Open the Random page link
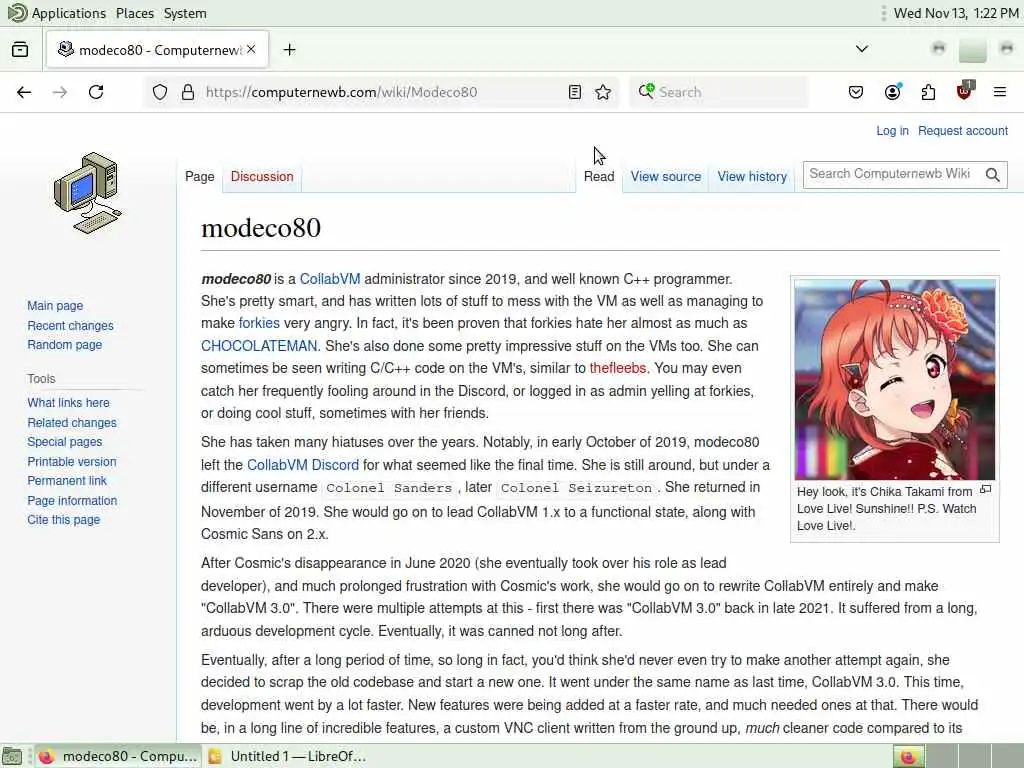This screenshot has height=768, width=1024. pyautogui.click(x=64, y=344)
